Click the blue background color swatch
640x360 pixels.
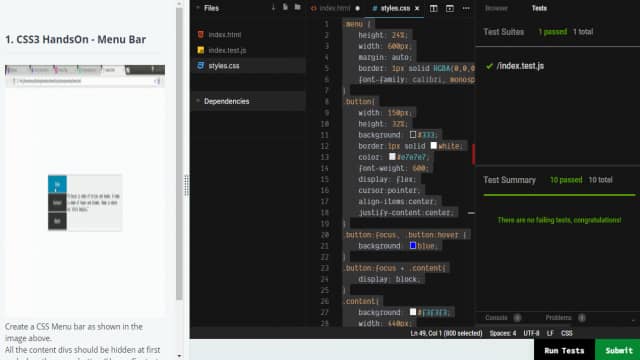point(413,245)
